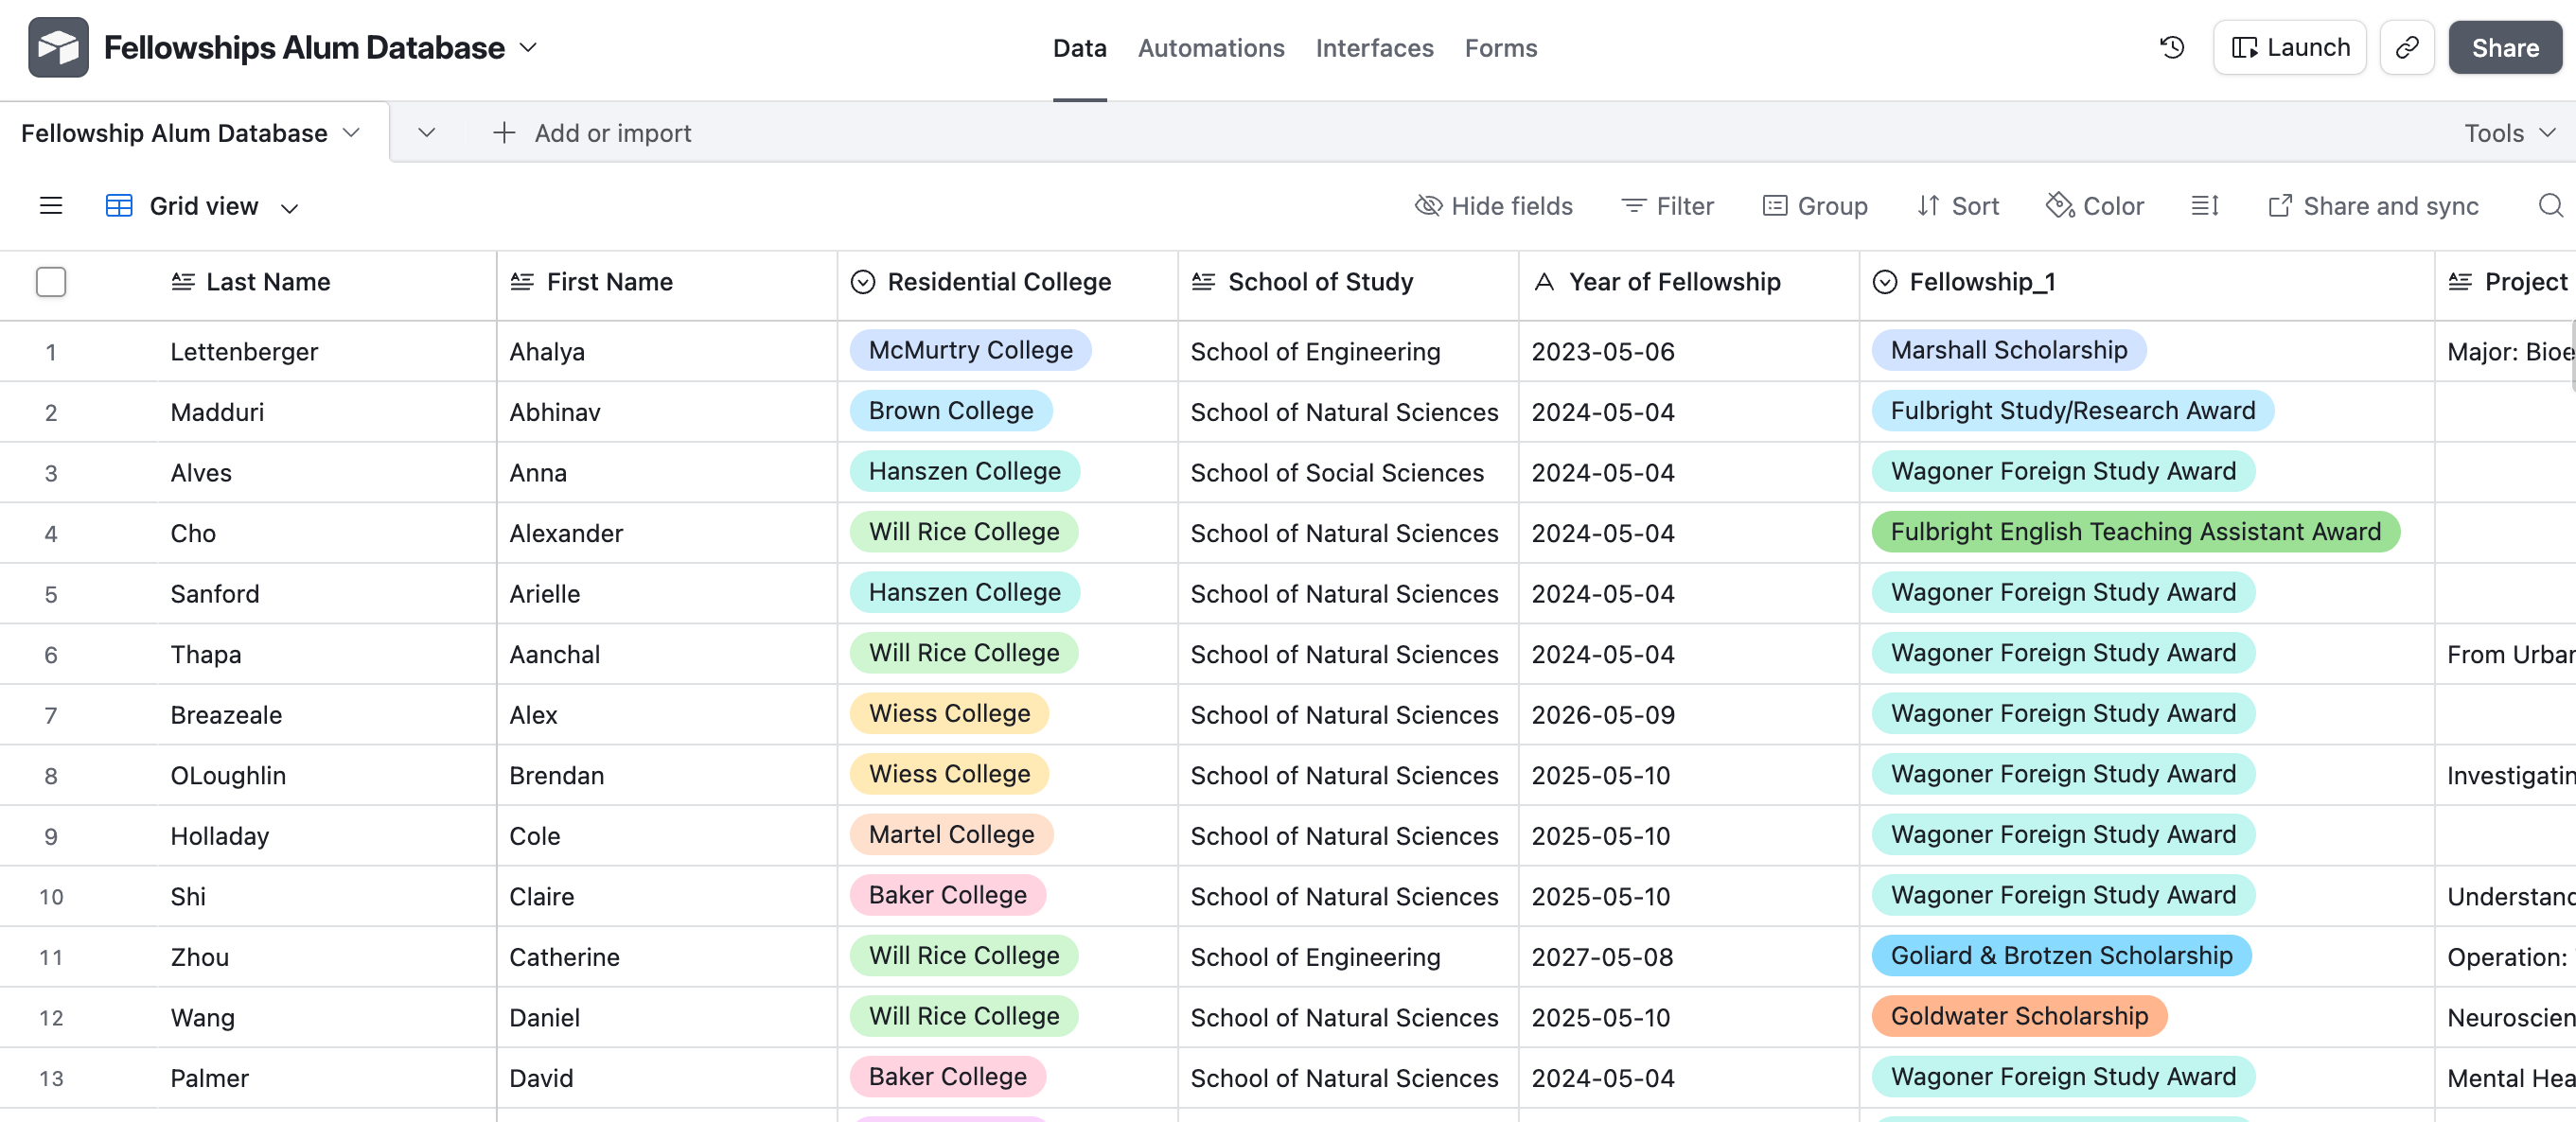Click the School of Study field icon
Screen dimensions: 2576x1122
tap(1203, 281)
